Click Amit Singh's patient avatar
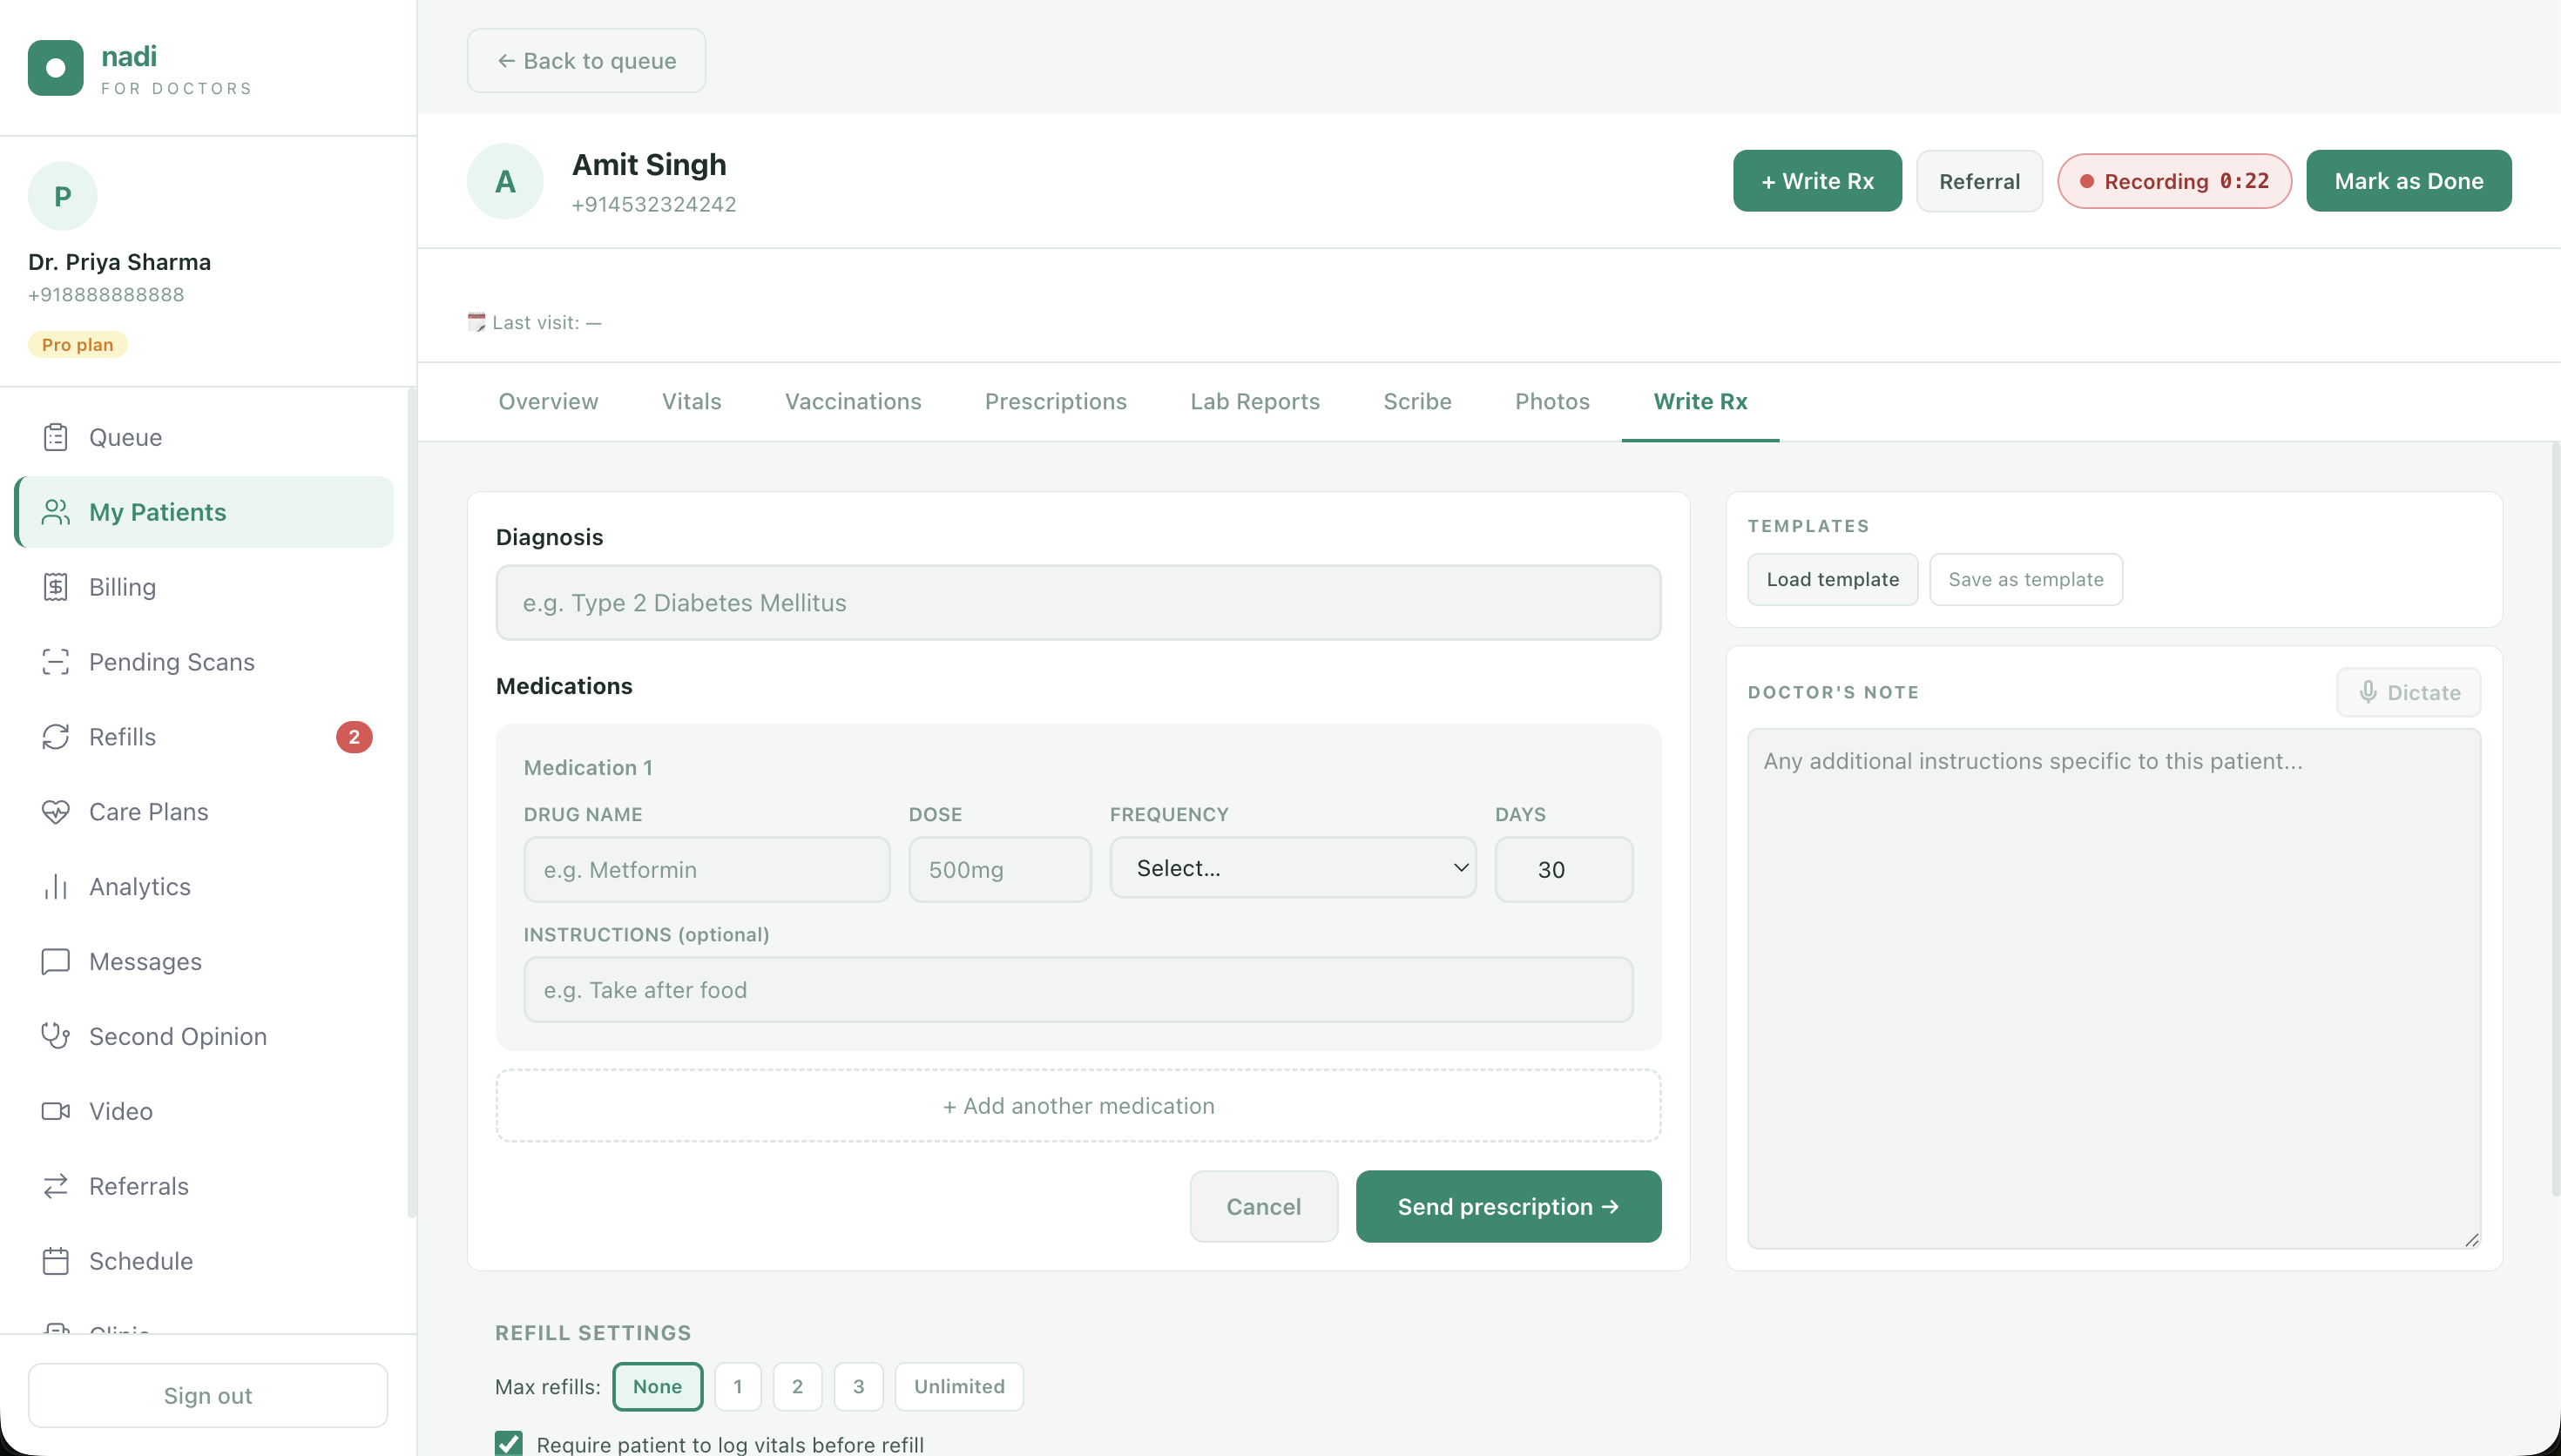 [505, 181]
